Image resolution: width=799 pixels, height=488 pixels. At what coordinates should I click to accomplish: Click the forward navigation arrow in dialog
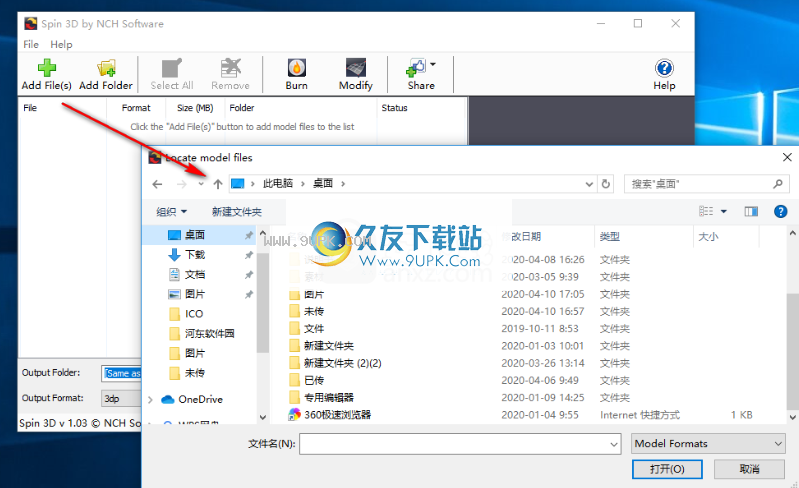(x=181, y=184)
